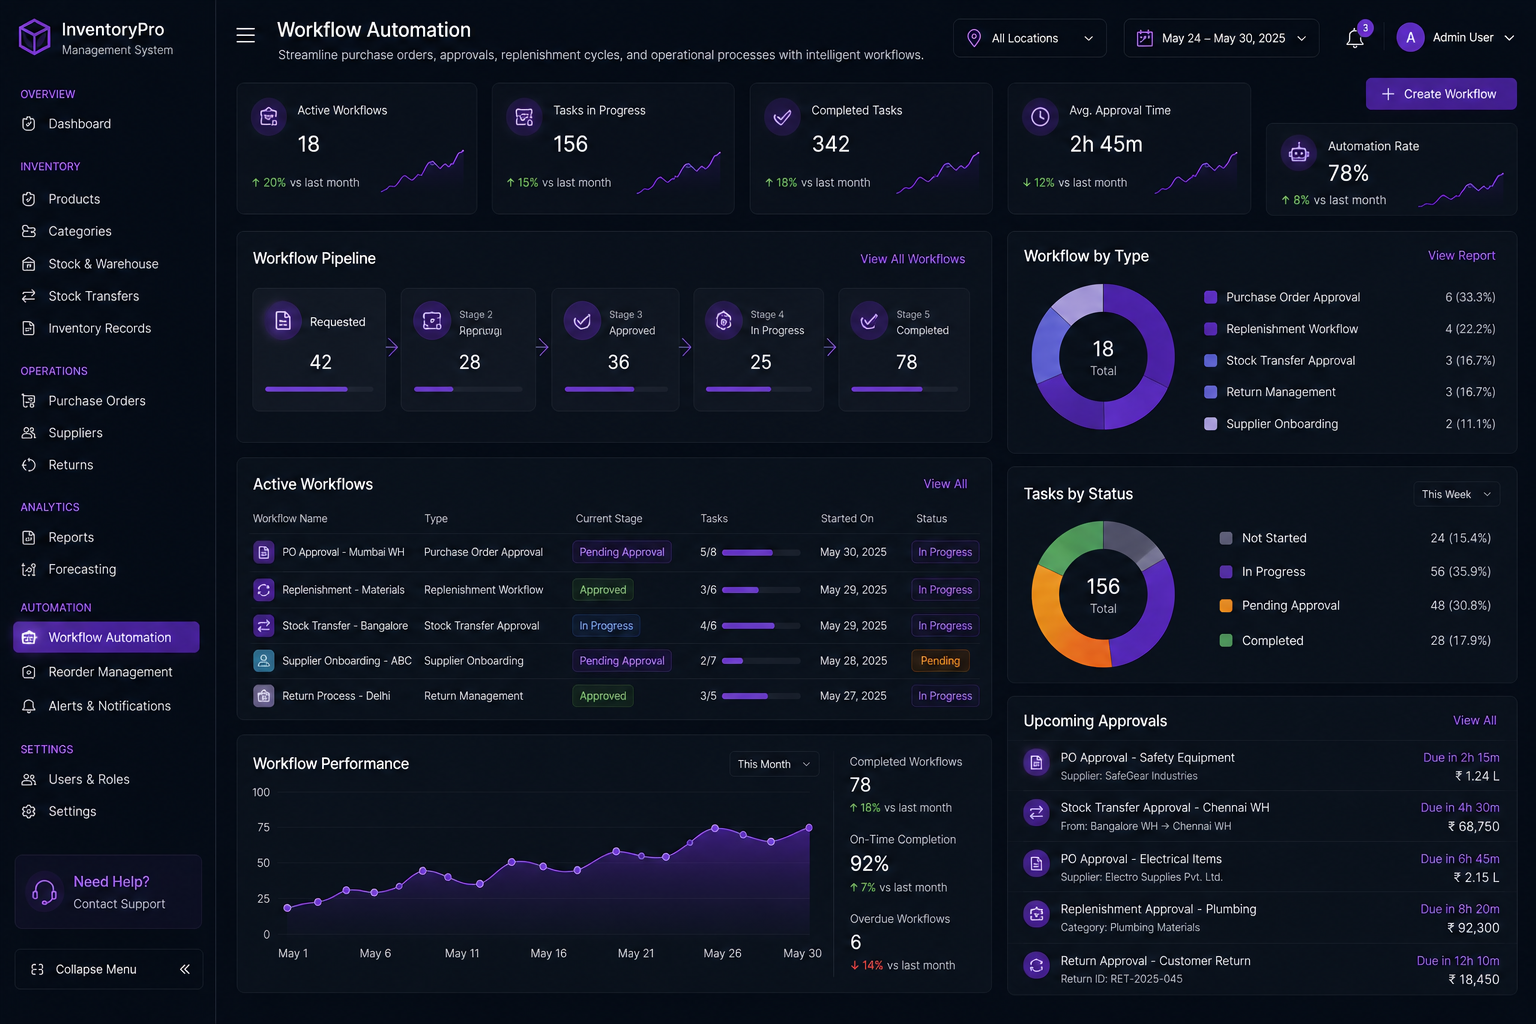
Task: Open the View All Workflows link
Action: tap(913, 259)
